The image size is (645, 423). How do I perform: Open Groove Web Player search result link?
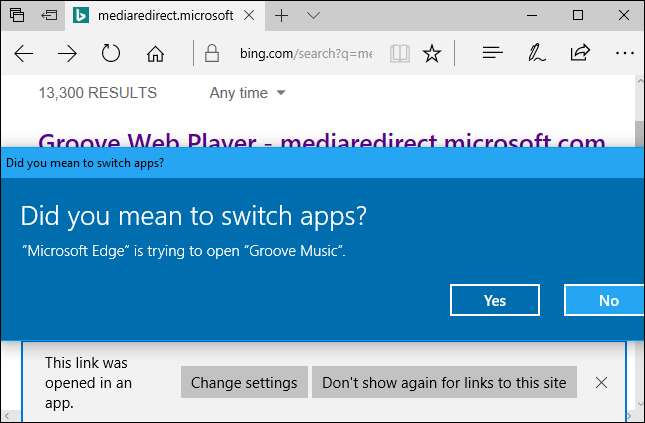click(x=322, y=140)
